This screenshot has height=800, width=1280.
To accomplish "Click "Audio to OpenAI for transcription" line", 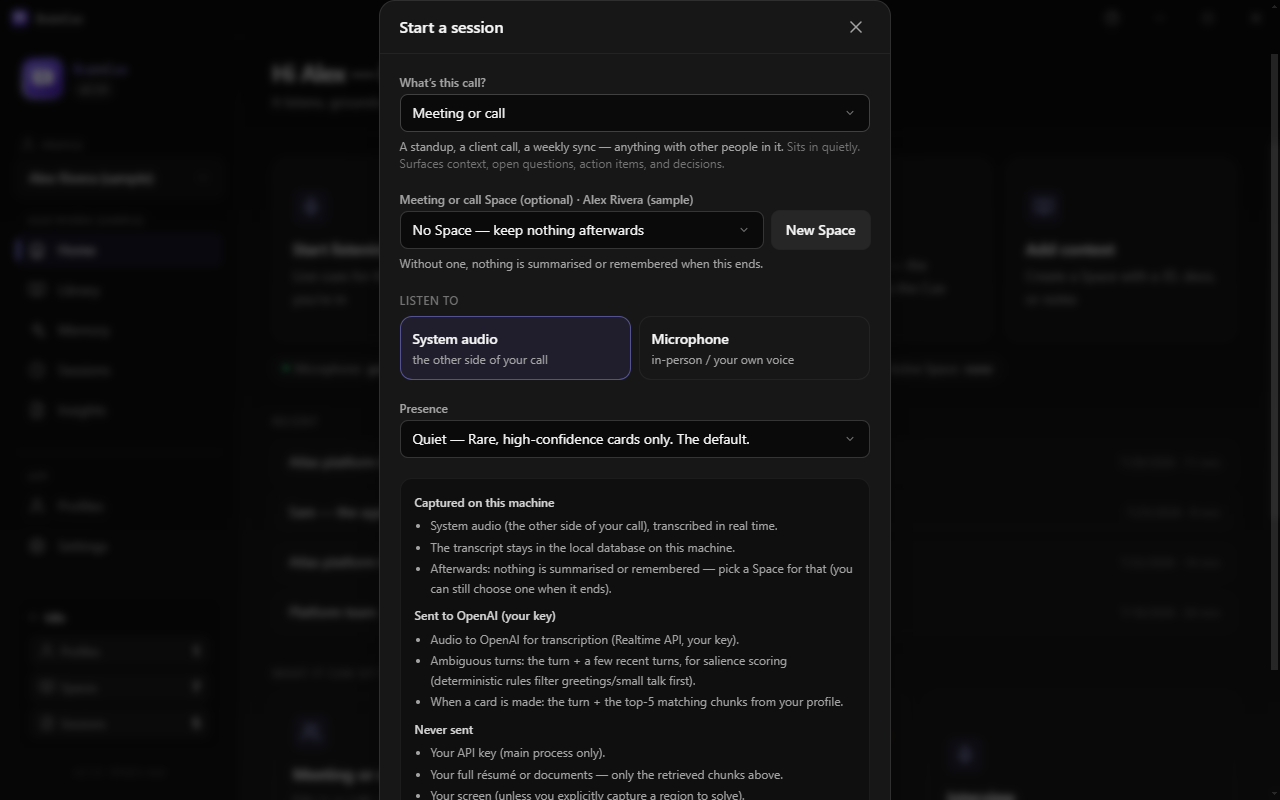I will (x=584, y=640).
